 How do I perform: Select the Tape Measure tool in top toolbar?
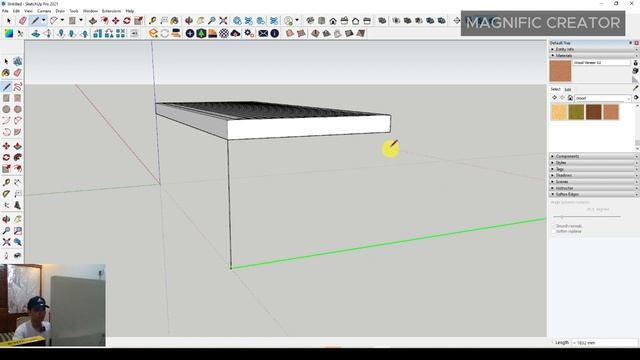pyautogui.click(x=152, y=20)
